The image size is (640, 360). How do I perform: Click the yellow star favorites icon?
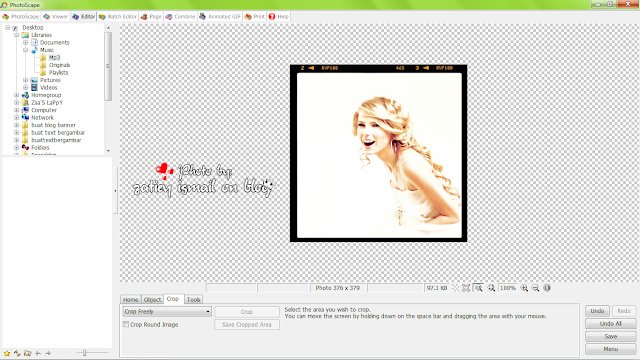[x=7, y=353]
